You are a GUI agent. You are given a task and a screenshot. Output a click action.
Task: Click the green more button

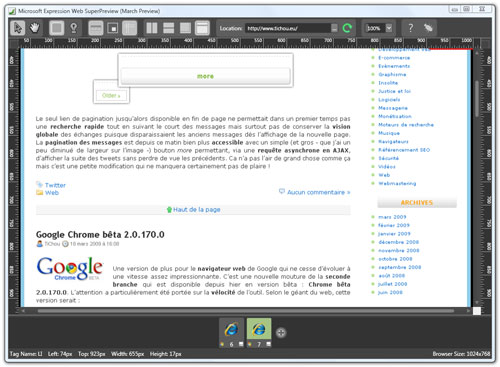(205, 76)
